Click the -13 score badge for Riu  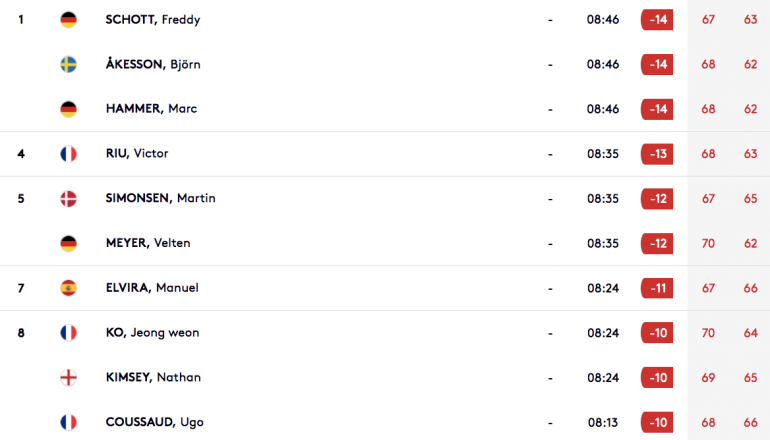click(657, 154)
